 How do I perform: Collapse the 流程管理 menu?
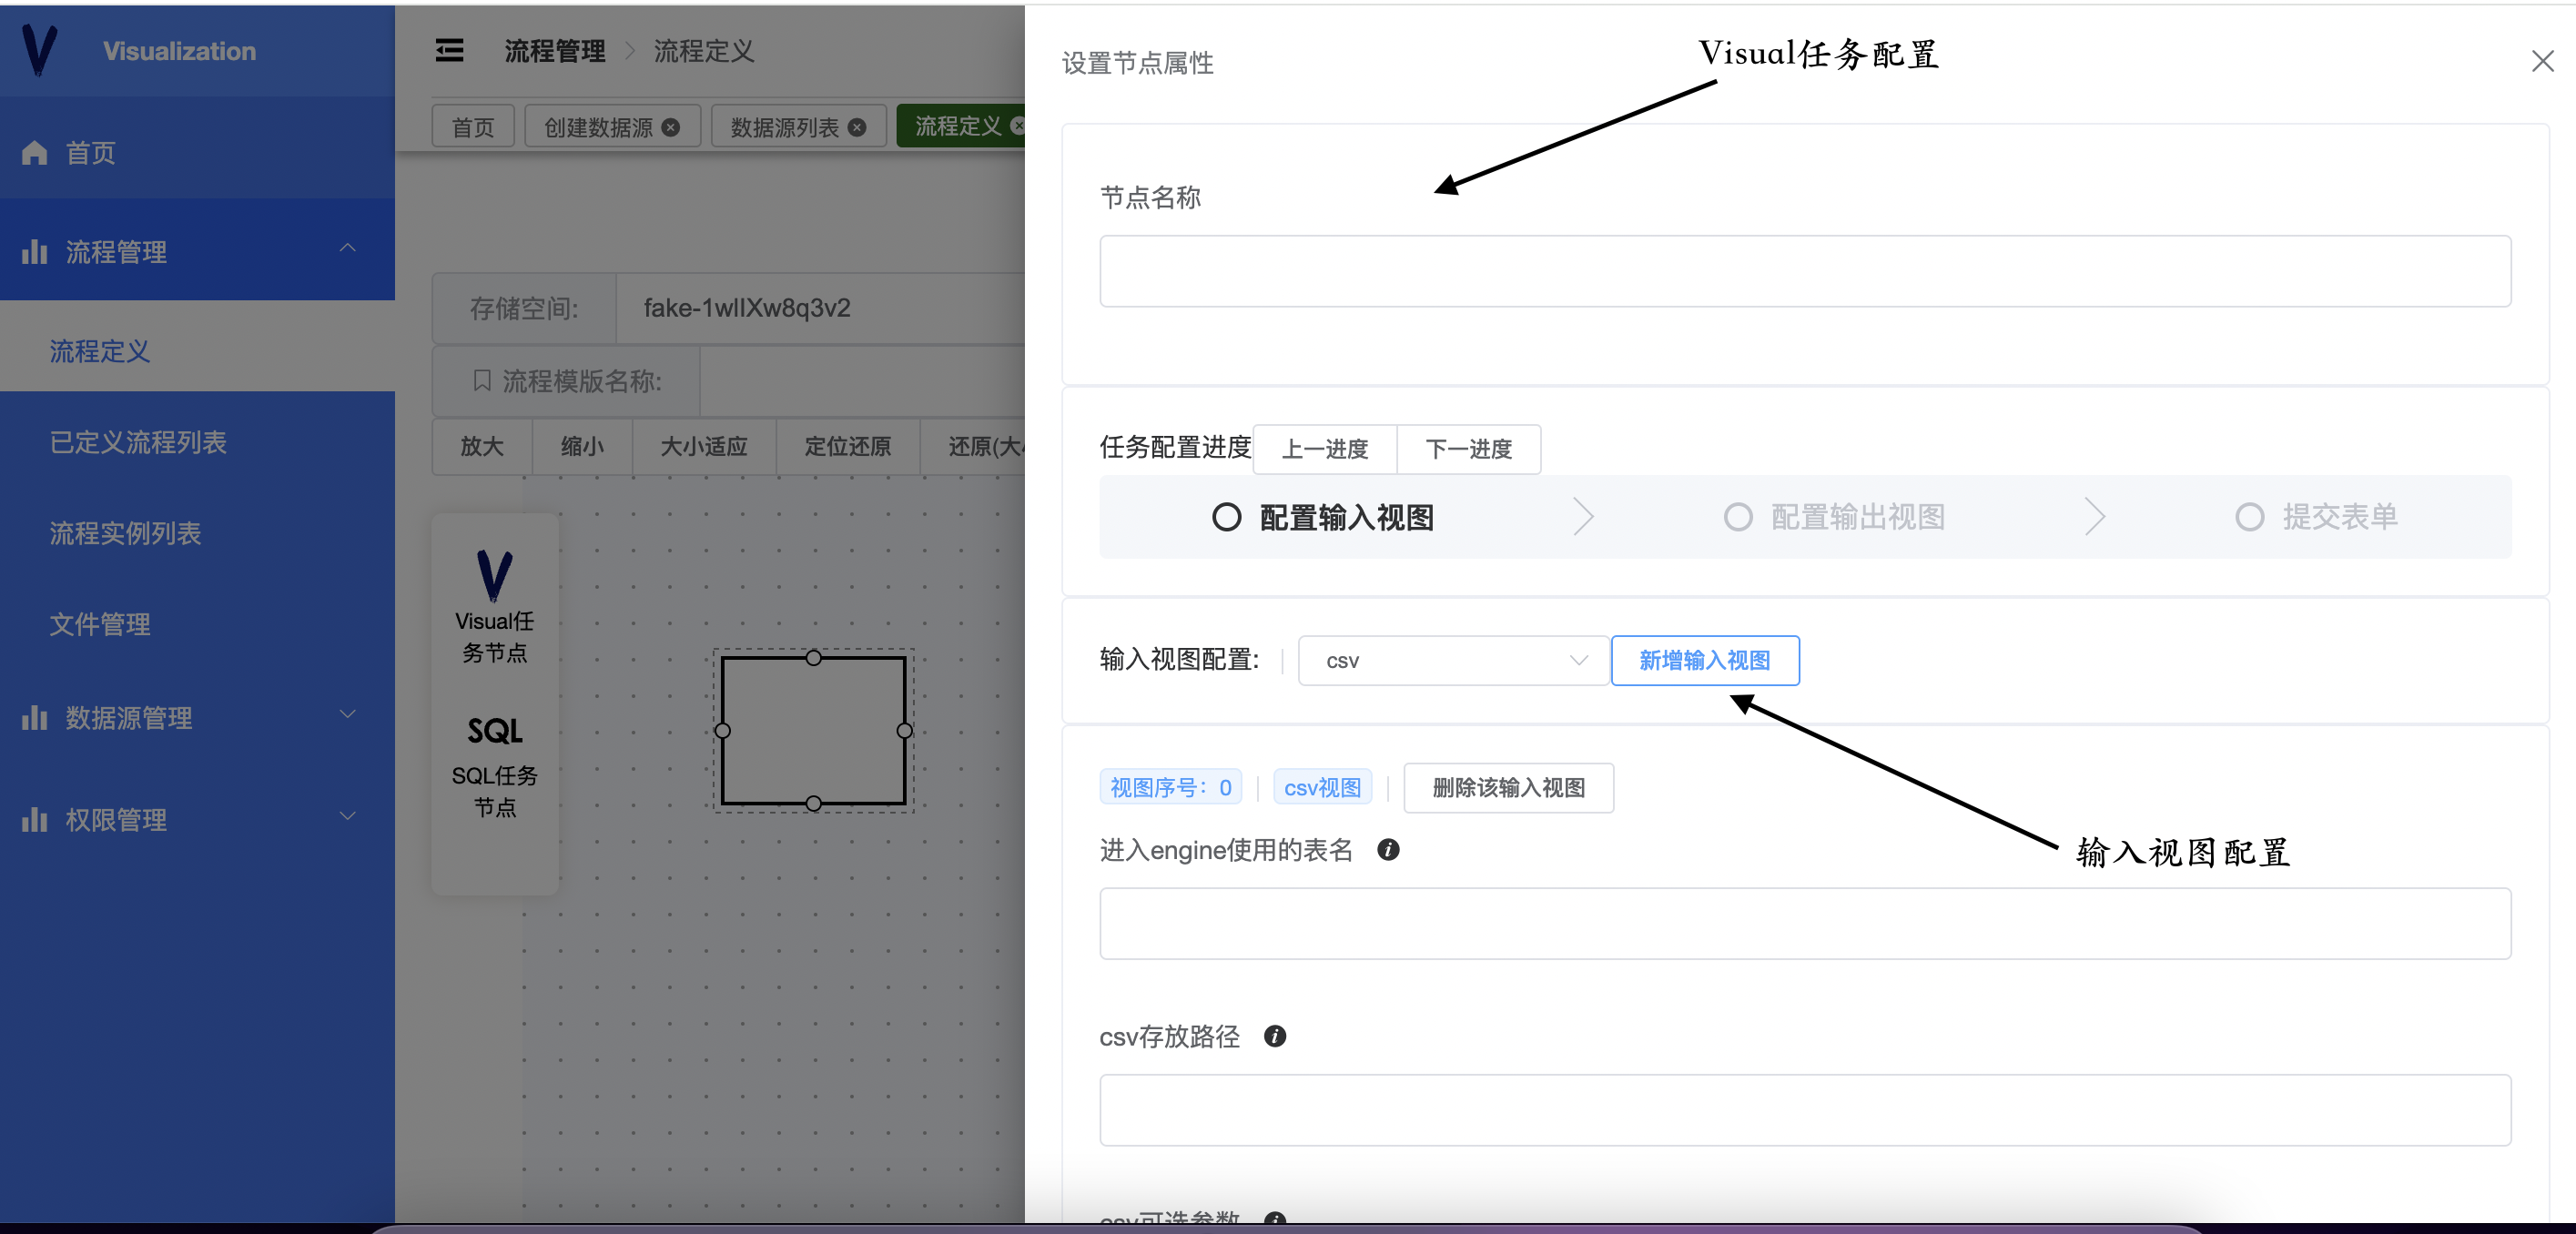[347, 248]
